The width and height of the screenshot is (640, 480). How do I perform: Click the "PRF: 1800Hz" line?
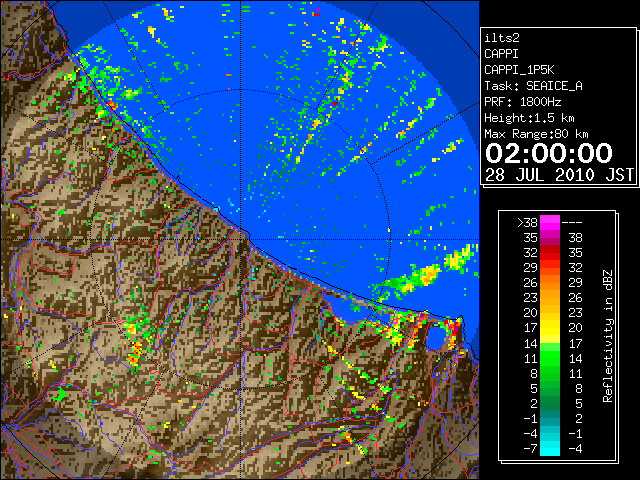pyautogui.click(x=522, y=102)
